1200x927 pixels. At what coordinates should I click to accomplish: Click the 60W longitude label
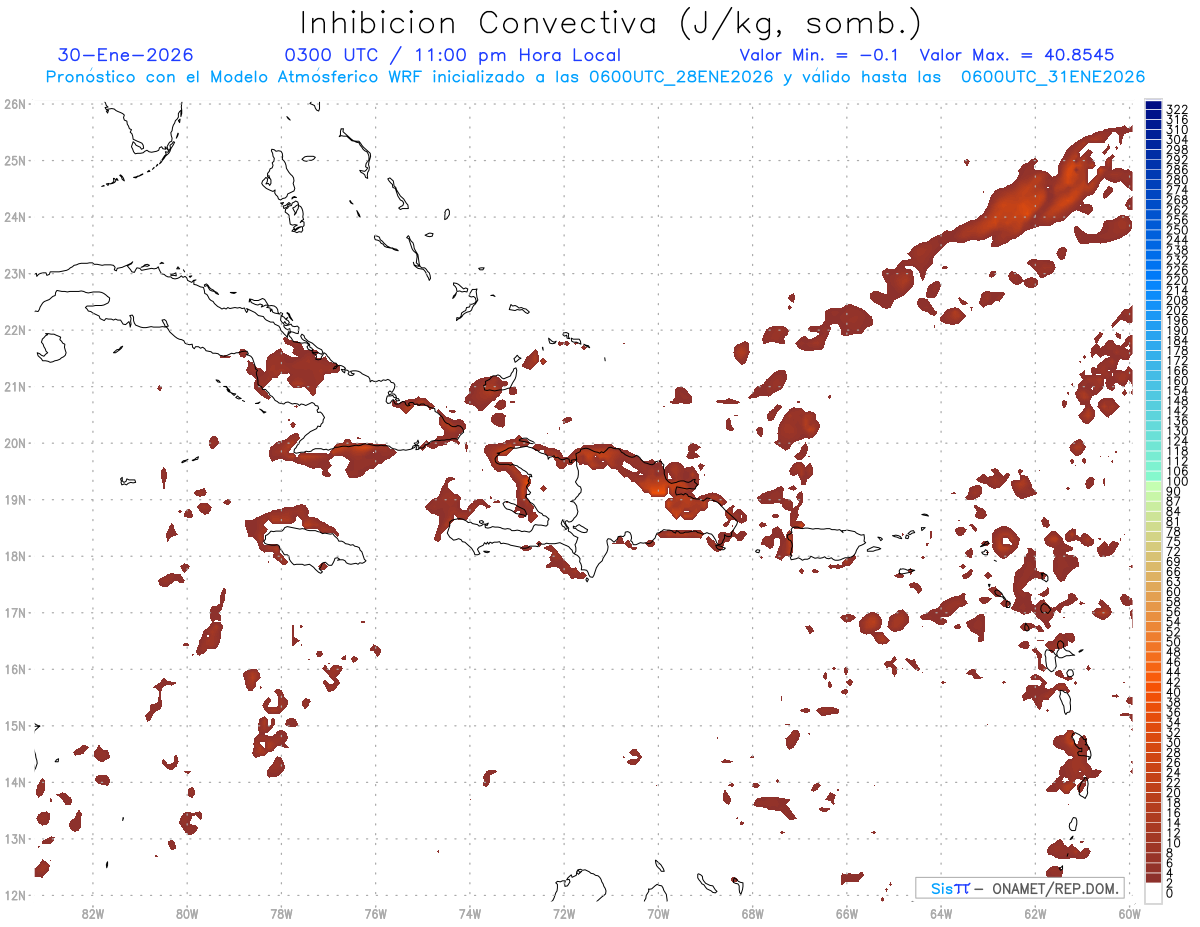coord(1130,912)
